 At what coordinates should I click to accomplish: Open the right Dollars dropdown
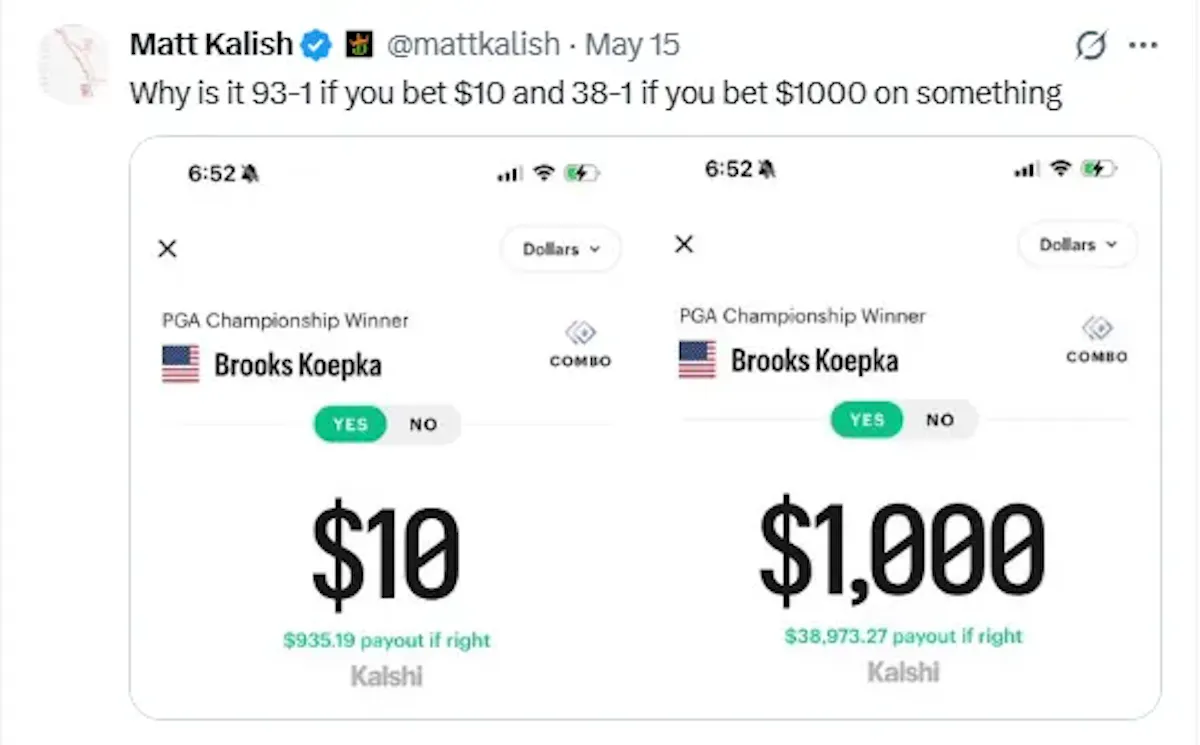coord(1078,245)
